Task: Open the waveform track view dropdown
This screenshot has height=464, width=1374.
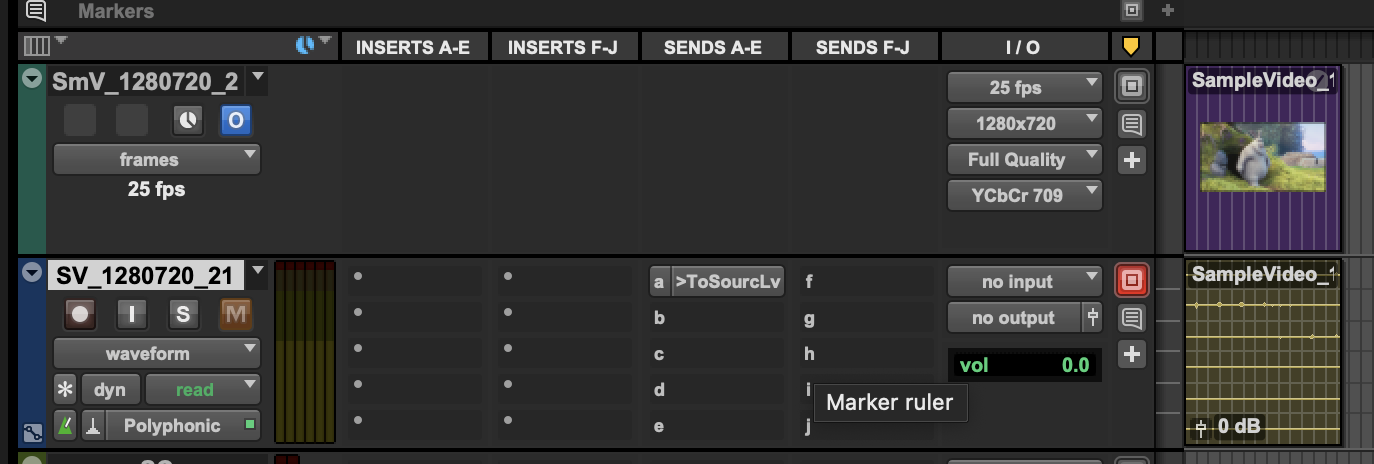Action: [156, 353]
